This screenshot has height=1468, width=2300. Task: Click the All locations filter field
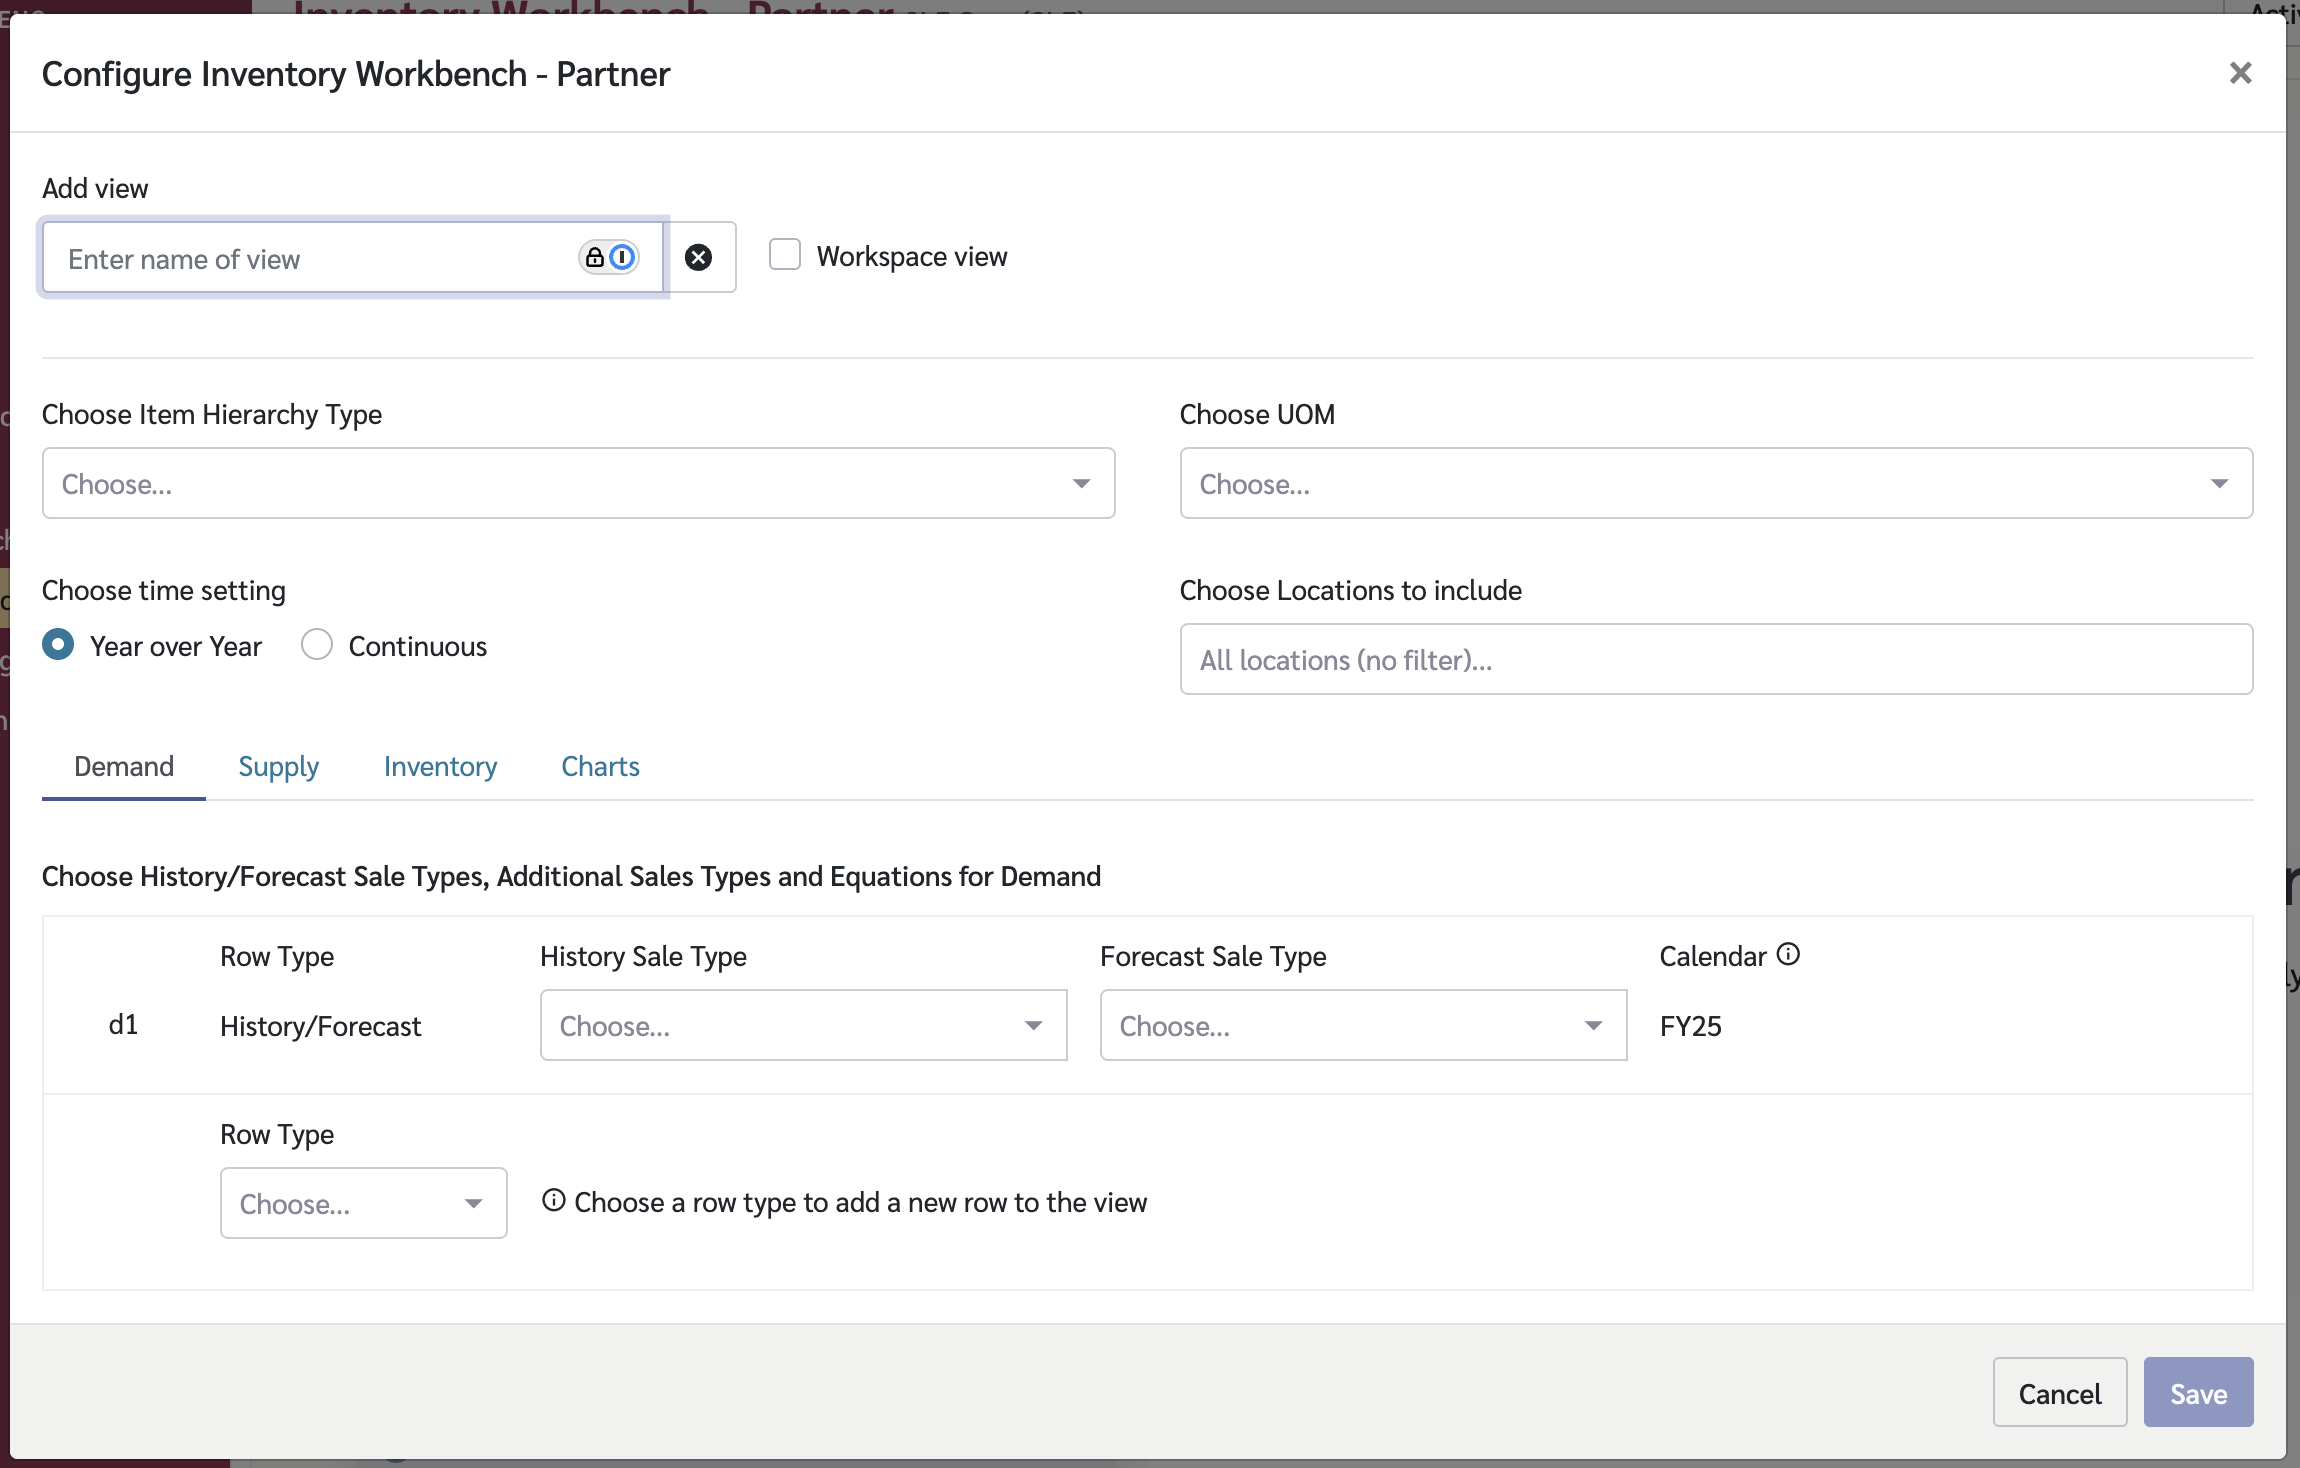click(x=1715, y=660)
